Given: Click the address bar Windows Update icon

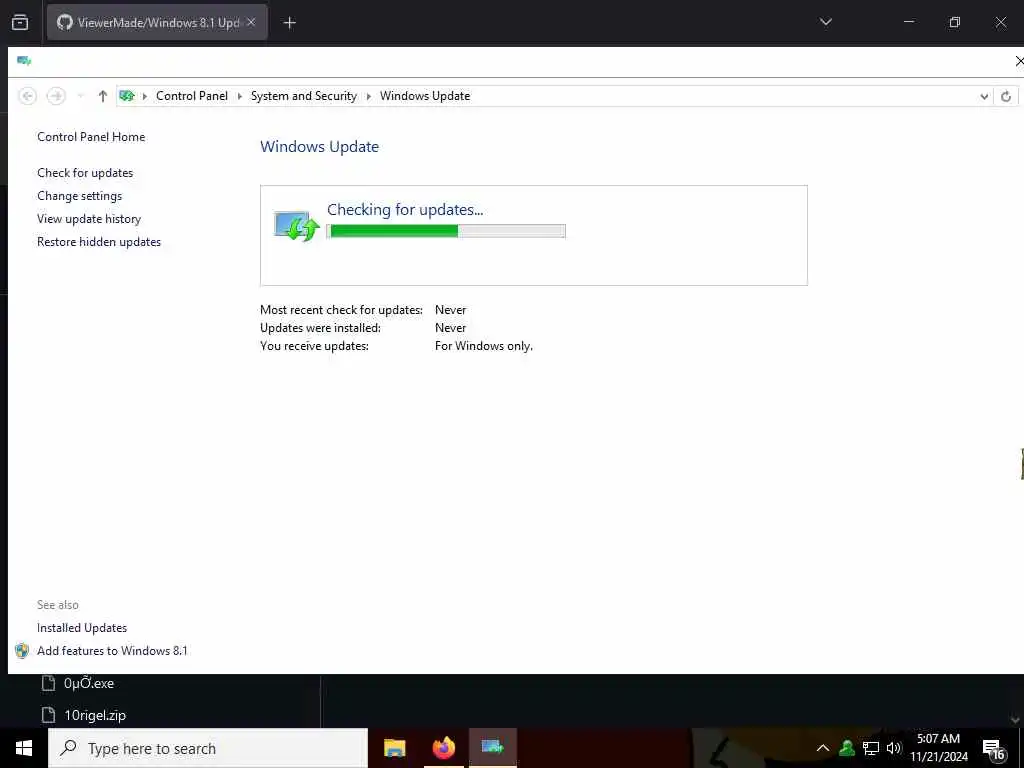Looking at the screenshot, I should point(127,95).
